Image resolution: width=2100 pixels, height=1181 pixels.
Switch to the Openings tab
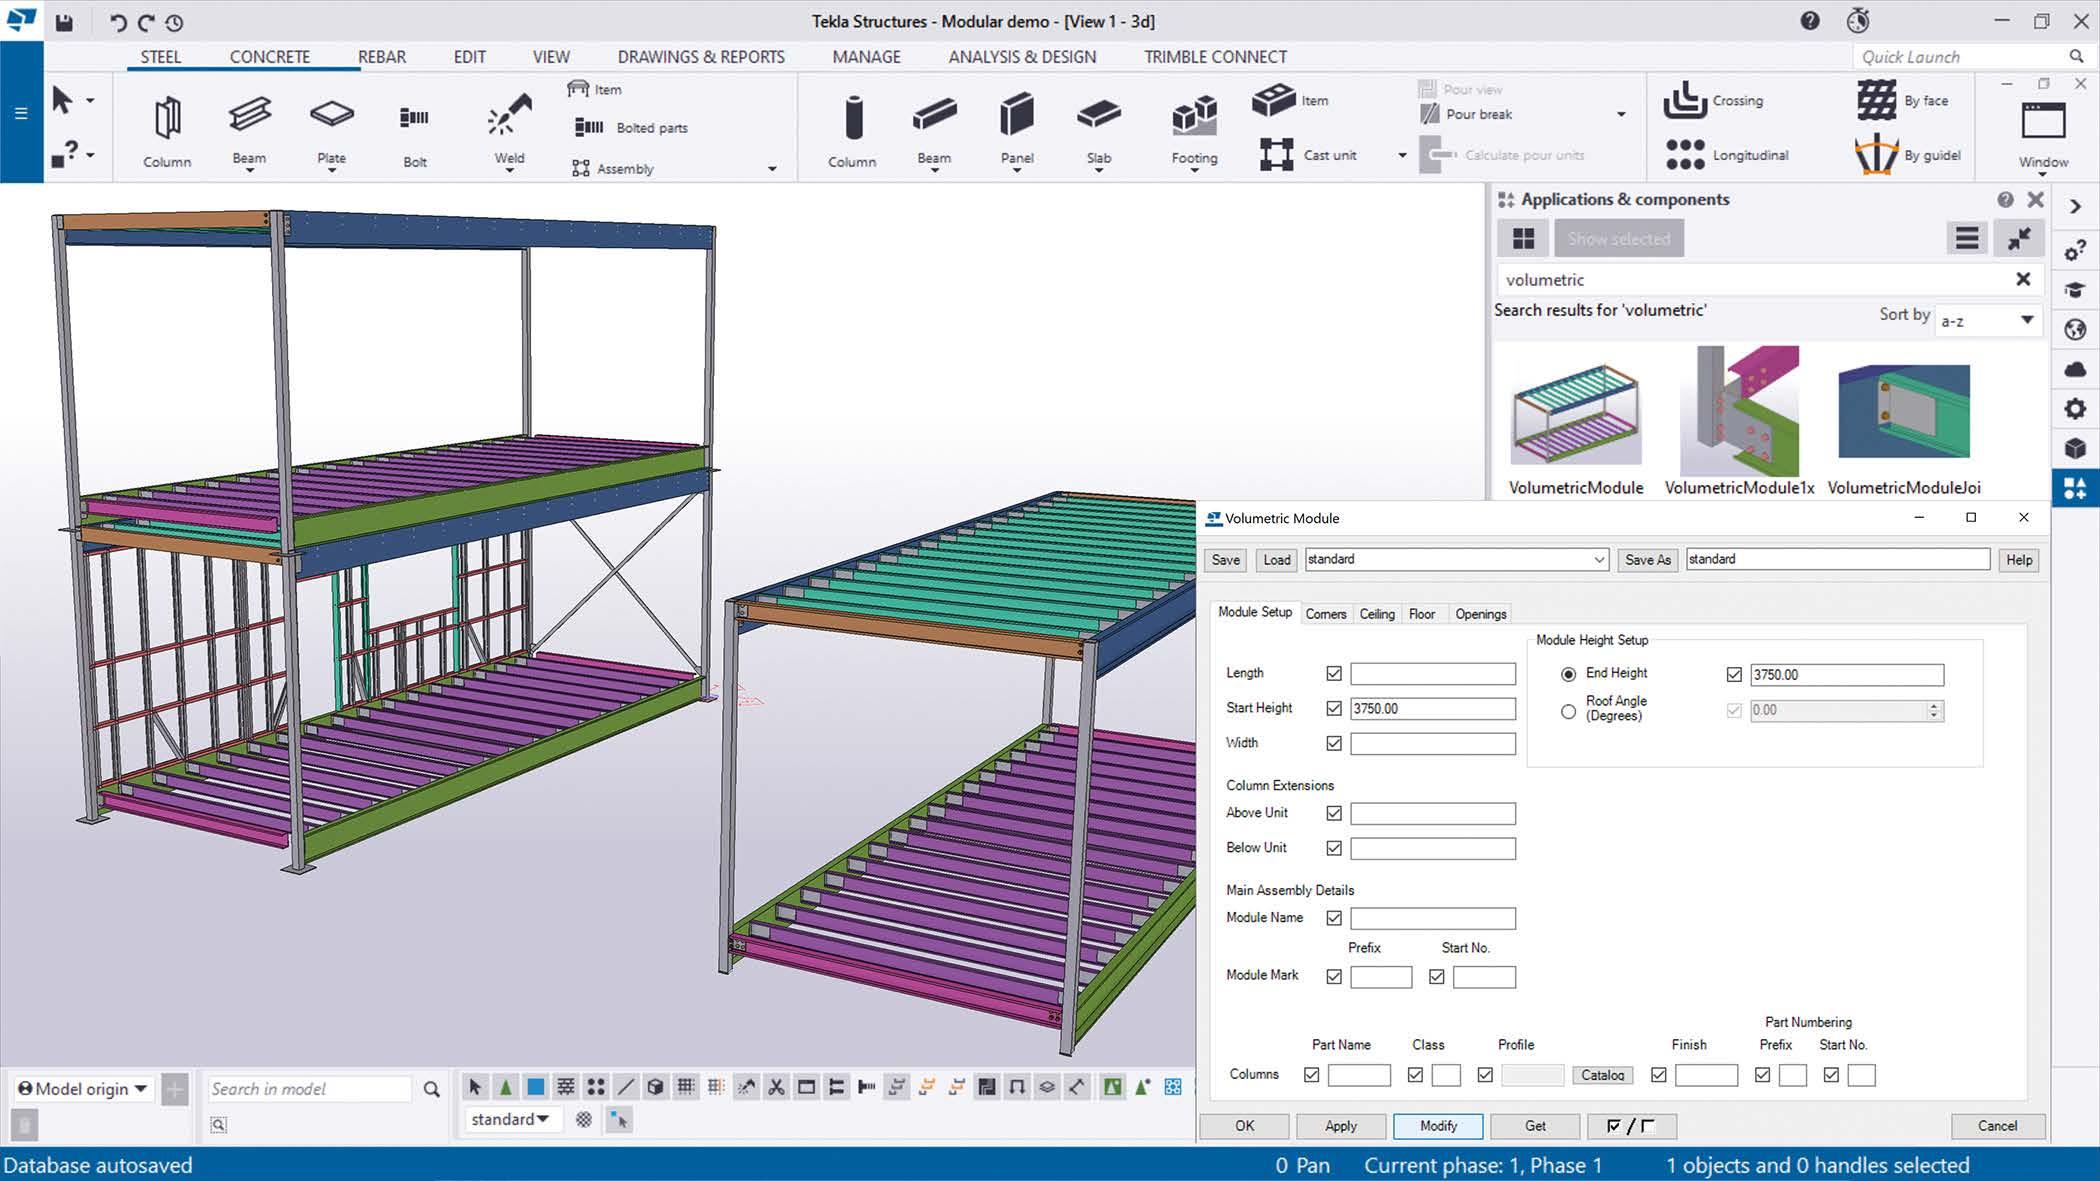(x=1480, y=614)
